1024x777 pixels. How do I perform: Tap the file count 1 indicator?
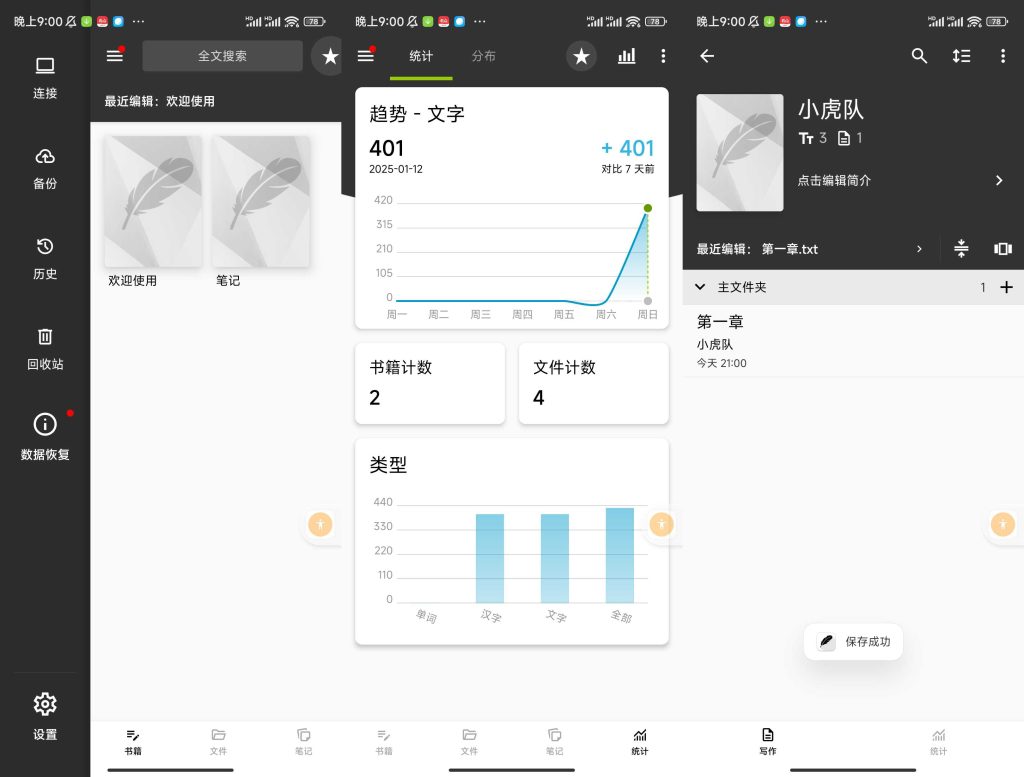(x=850, y=138)
